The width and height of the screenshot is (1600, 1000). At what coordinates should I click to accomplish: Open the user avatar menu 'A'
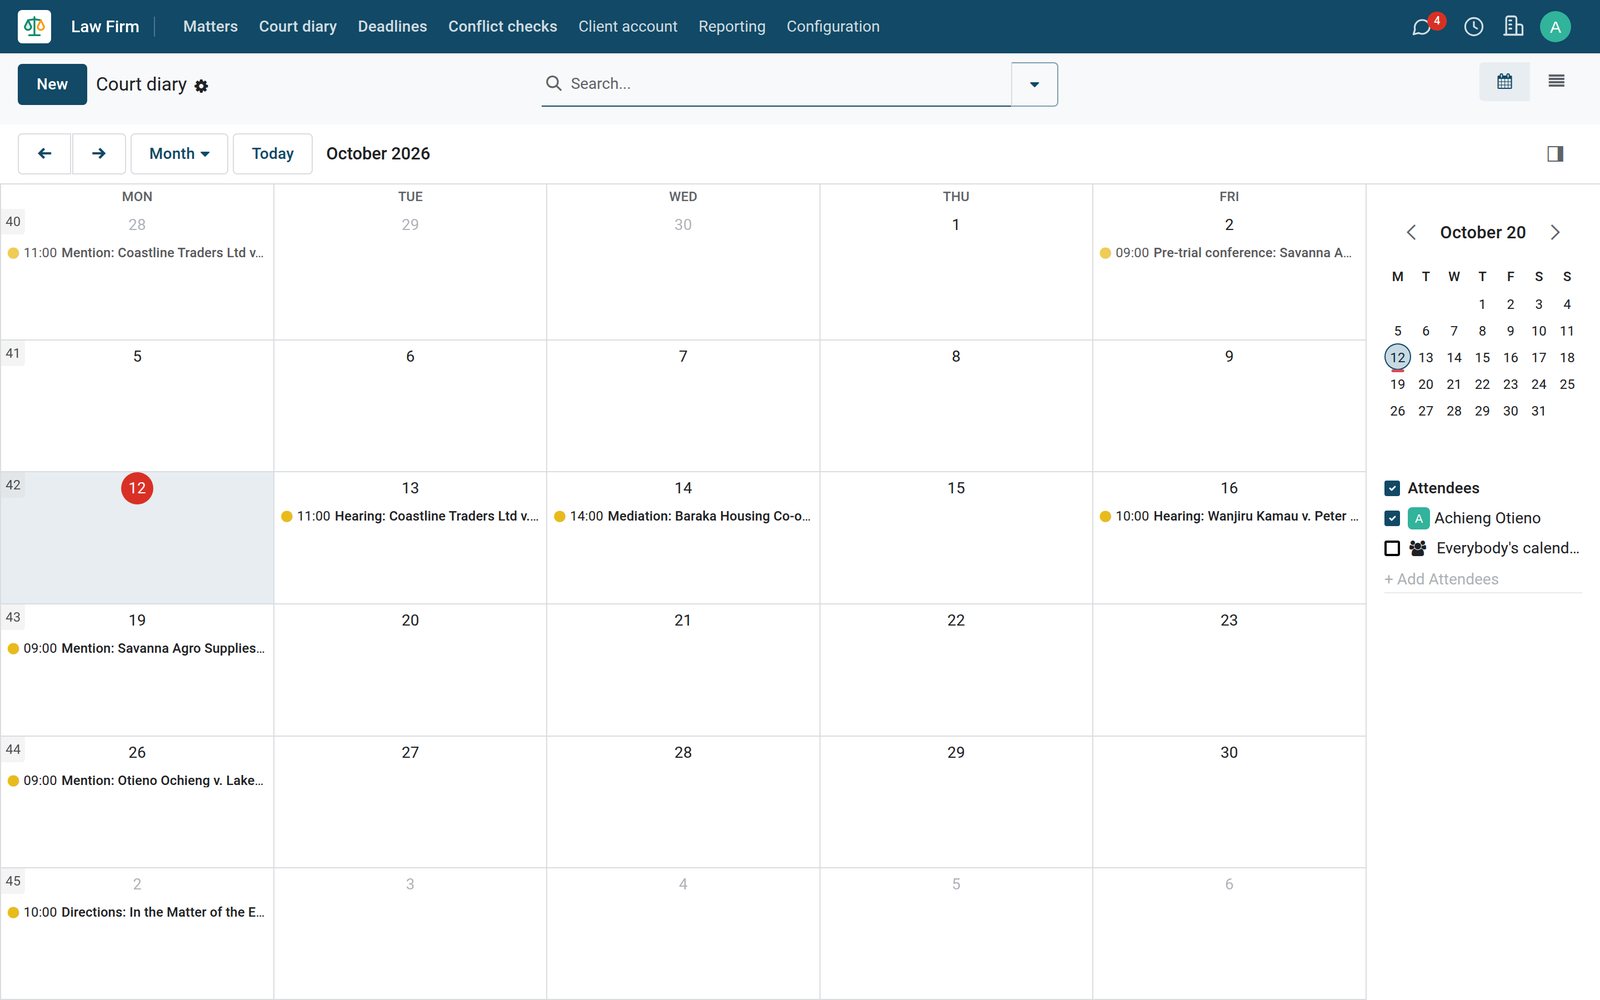click(x=1555, y=27)
